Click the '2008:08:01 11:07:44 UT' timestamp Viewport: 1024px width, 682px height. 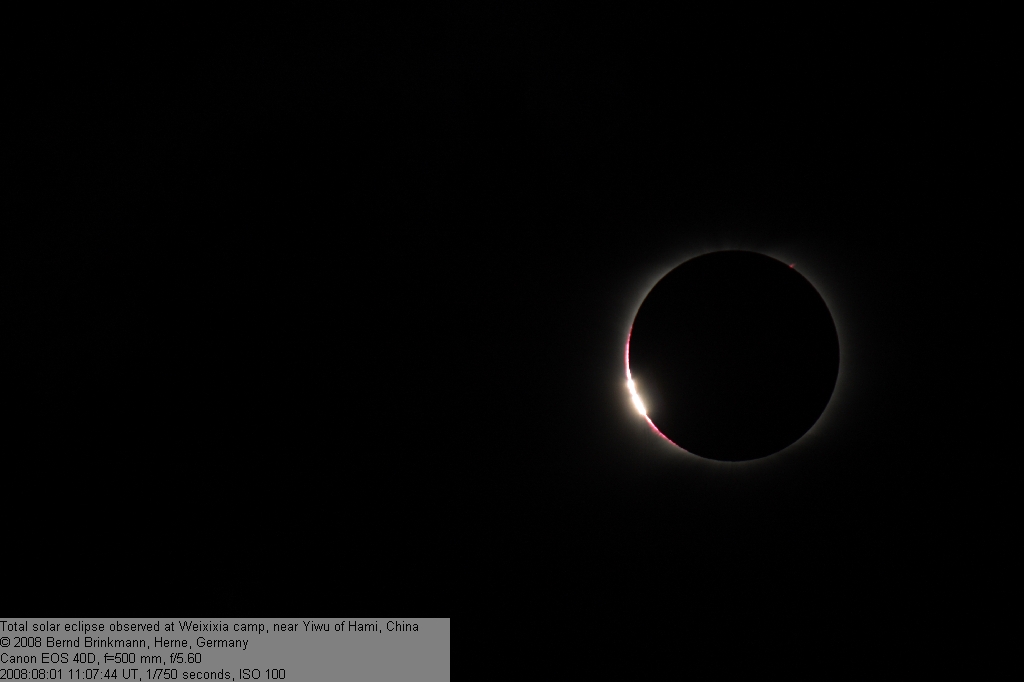(68, 675)
